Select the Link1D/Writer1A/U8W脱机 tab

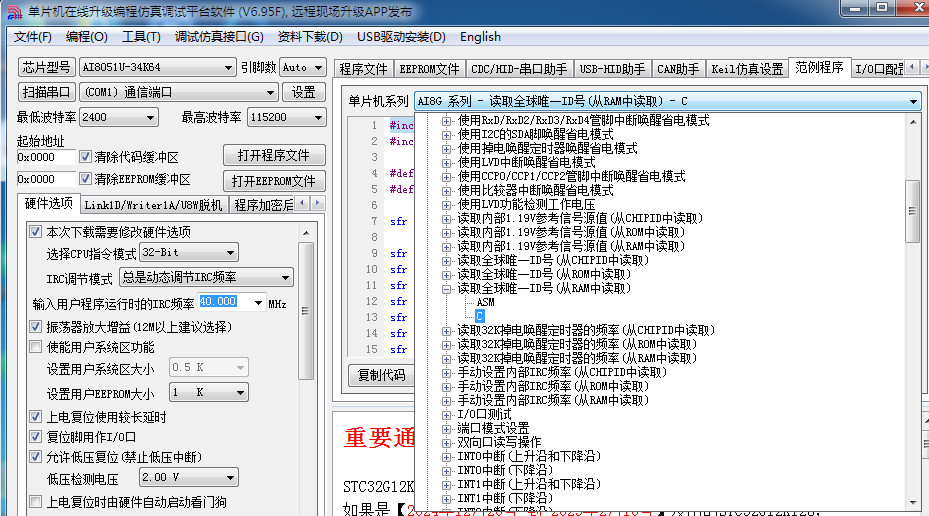tap(153, 205)
